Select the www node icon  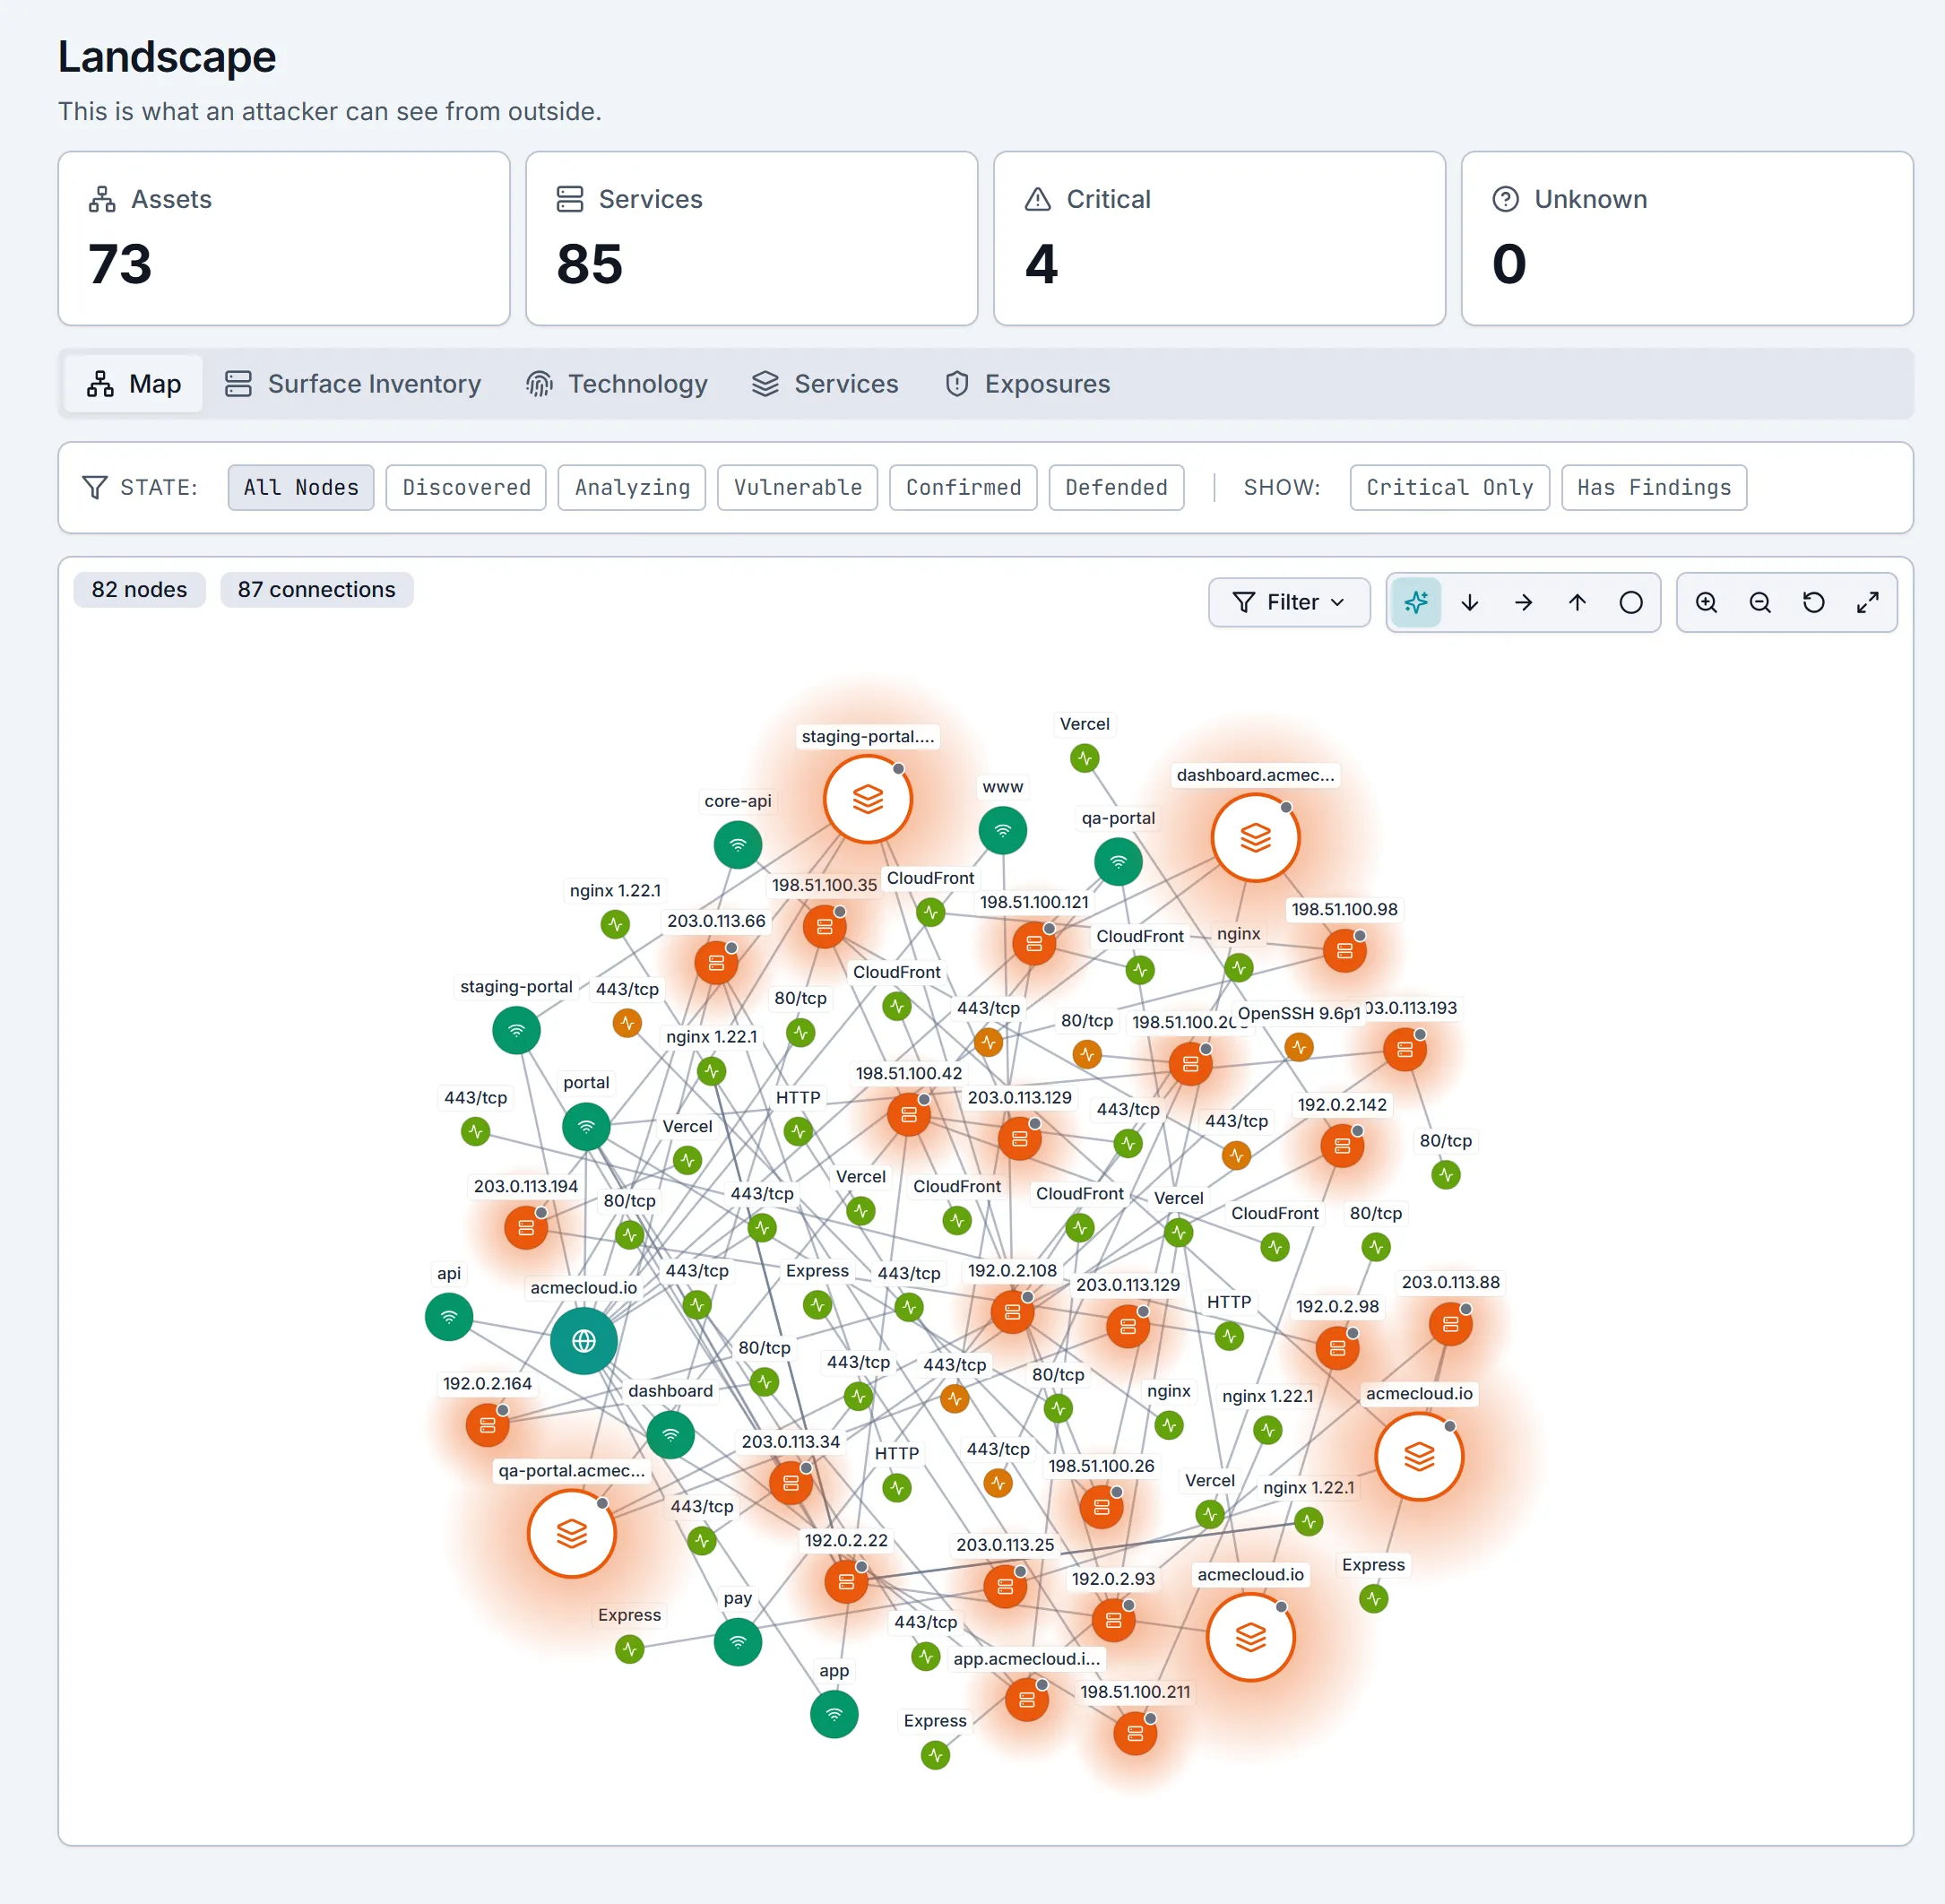[x=1002, y=830]
